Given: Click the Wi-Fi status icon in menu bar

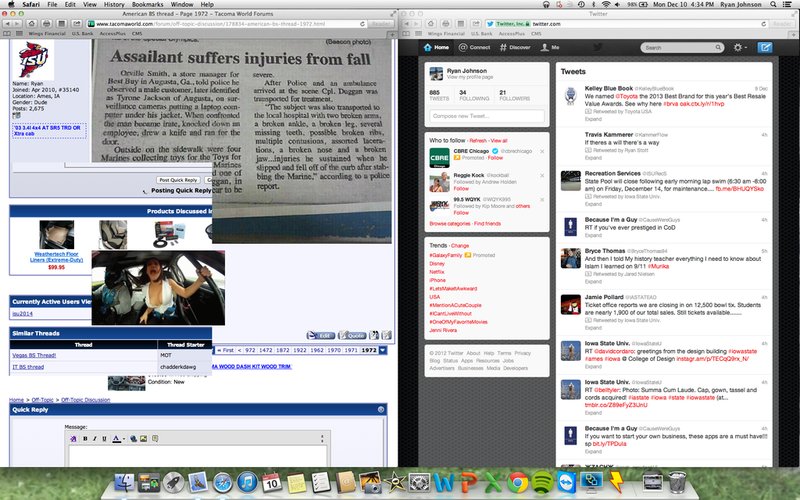Looking at the screenshot, I should point(606,4).
